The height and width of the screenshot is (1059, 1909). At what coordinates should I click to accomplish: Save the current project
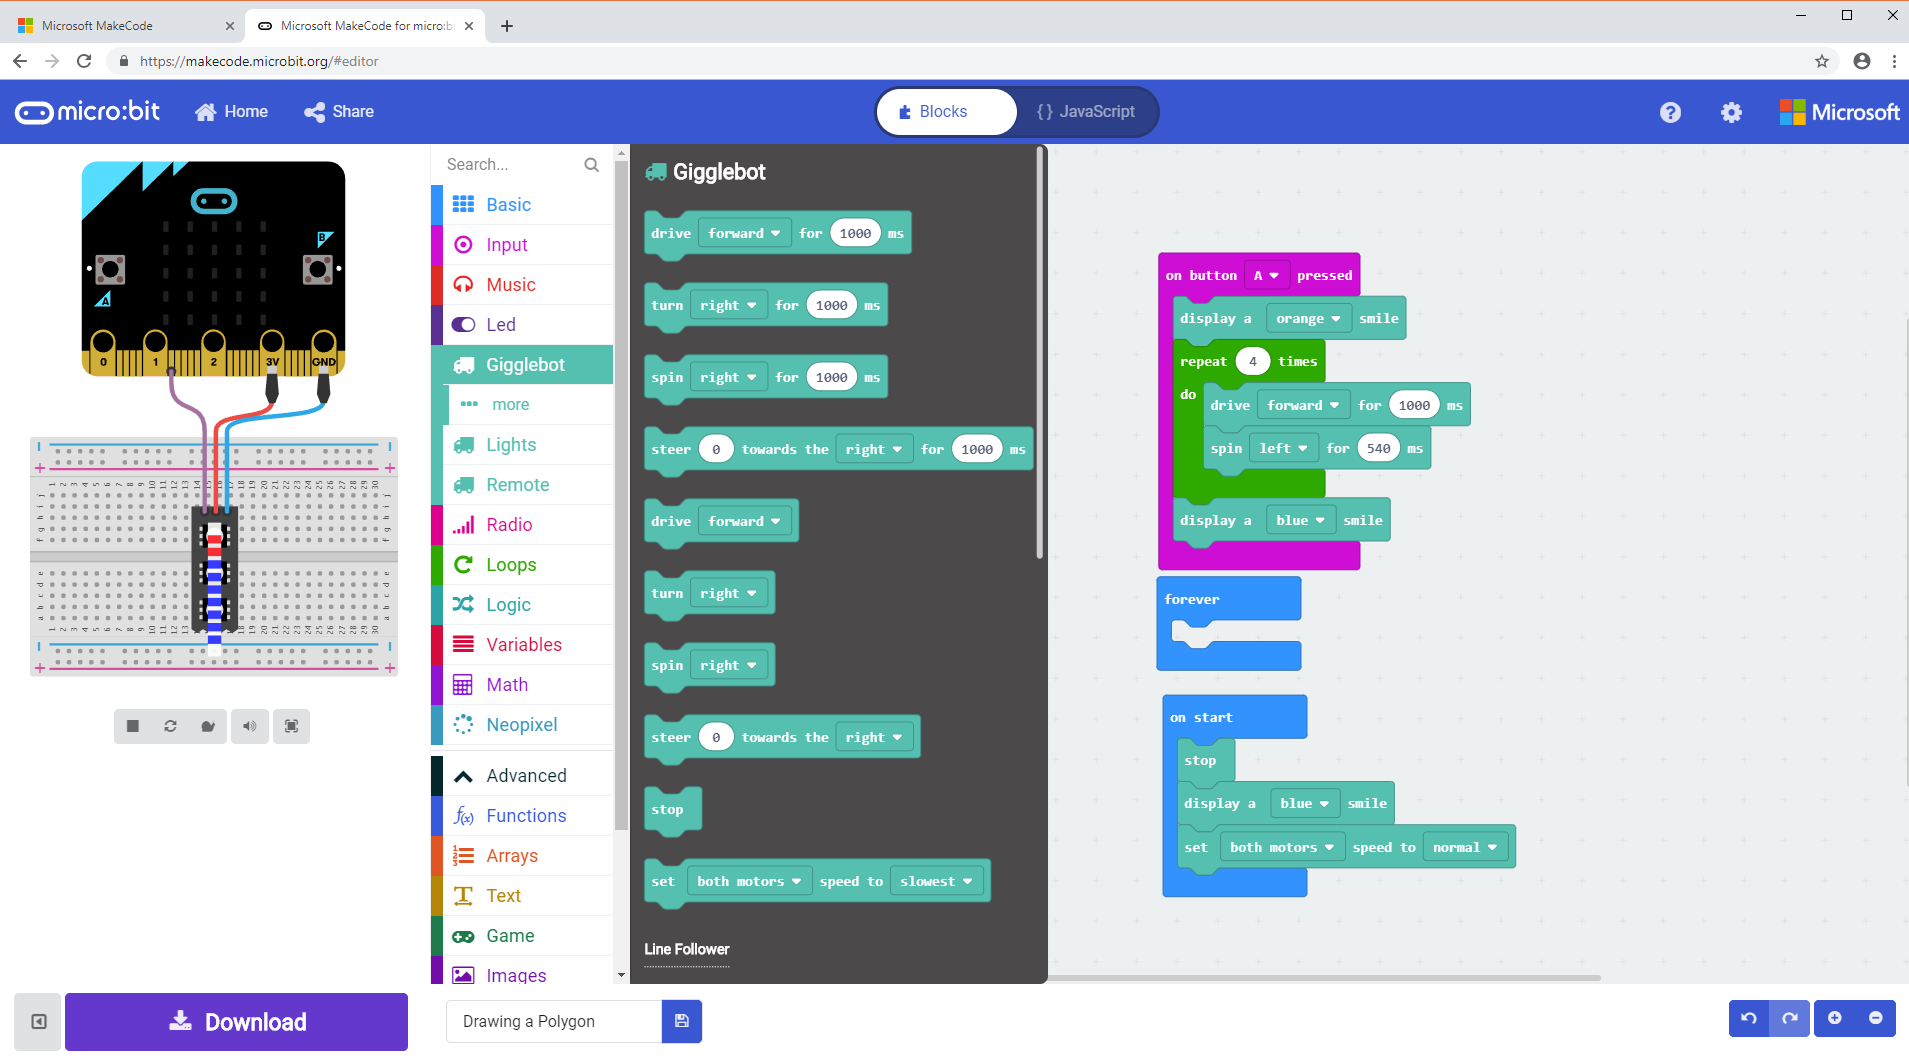point(681,1021)
